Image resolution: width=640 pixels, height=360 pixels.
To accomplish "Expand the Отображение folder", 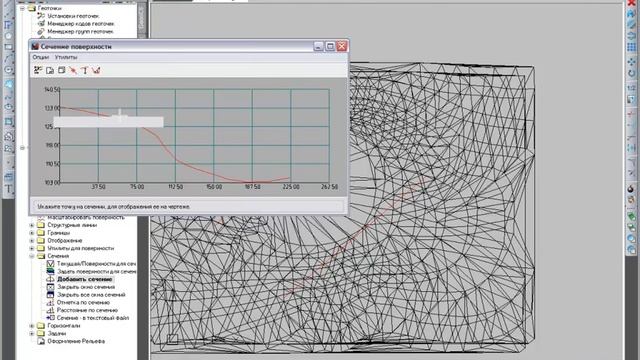I will [32, 241].
